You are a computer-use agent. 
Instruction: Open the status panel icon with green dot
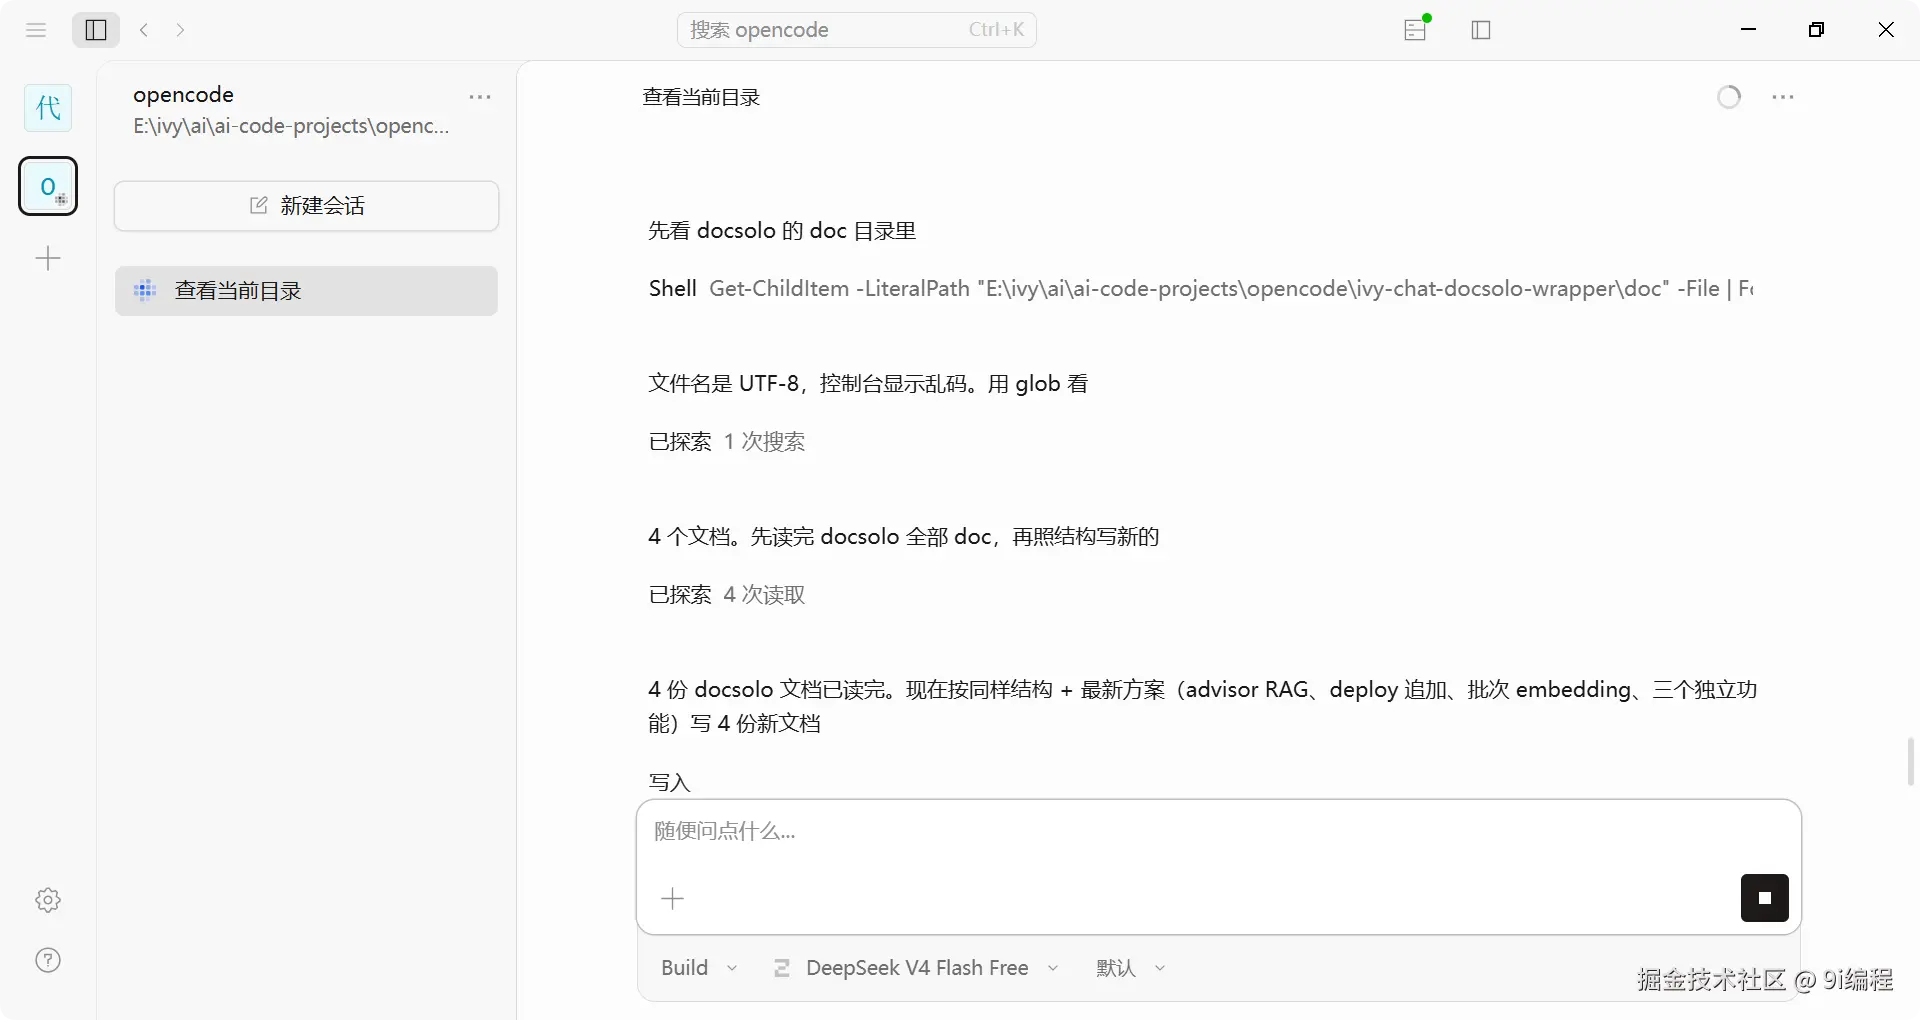pos(1416,29)
